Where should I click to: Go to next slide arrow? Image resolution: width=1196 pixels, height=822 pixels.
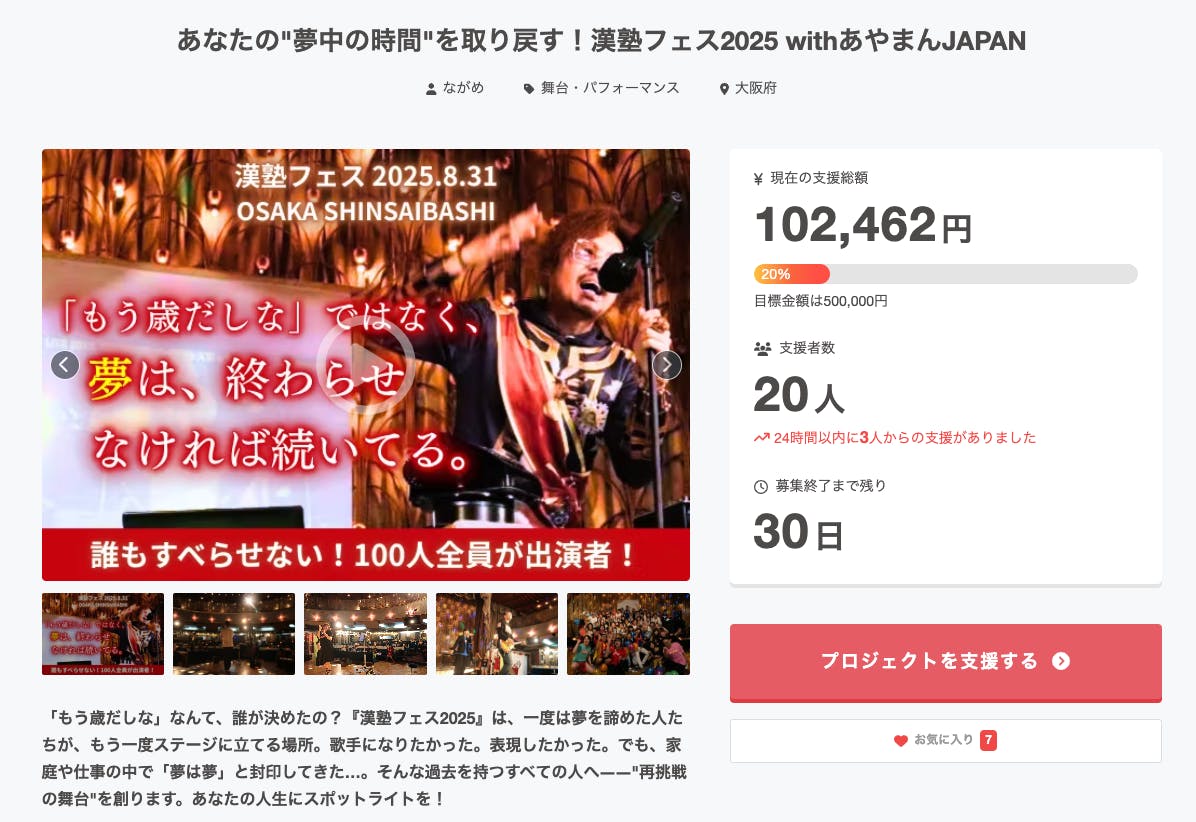[x=667, y=365]
